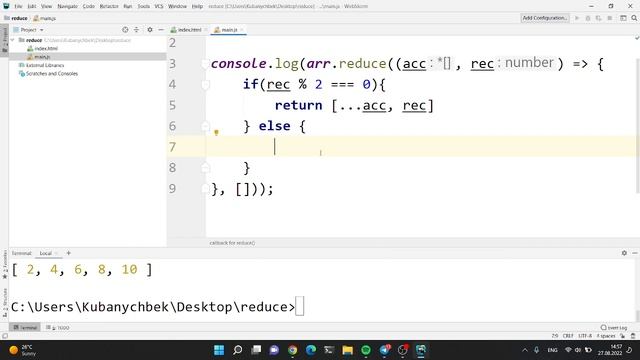The height and width of the screenshot is (360, 640).
Task: Select main.js in project tree
Action: [42, 57]
